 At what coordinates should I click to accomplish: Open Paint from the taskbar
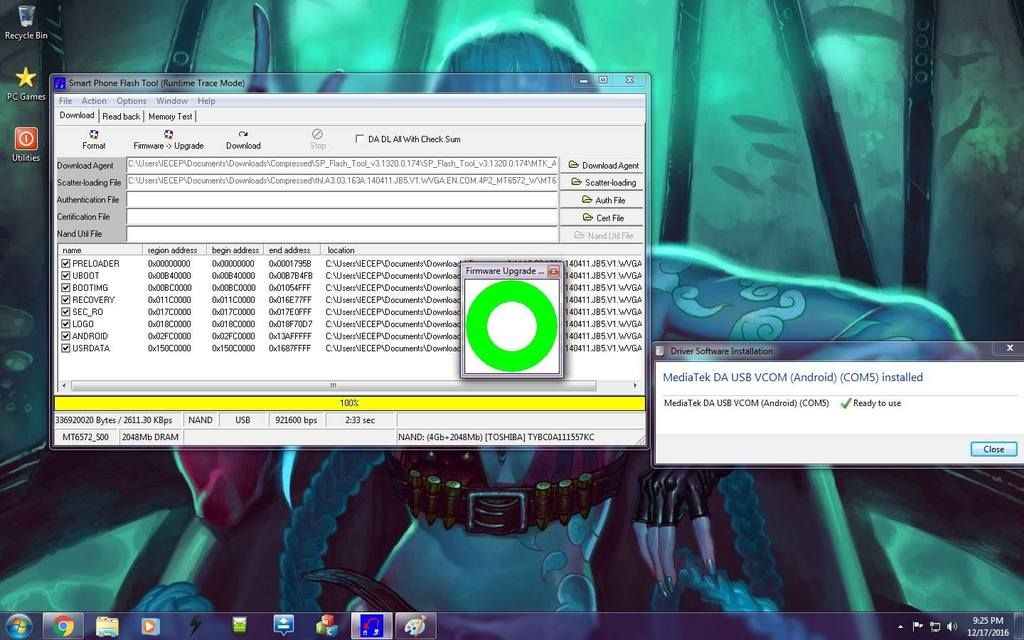click(x=414, y=626)
